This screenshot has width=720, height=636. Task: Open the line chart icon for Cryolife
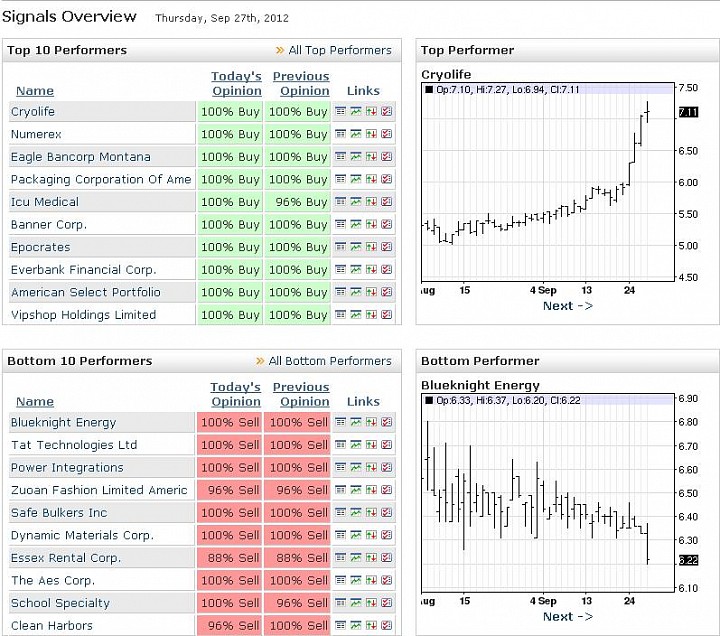(x=356, y=111)
